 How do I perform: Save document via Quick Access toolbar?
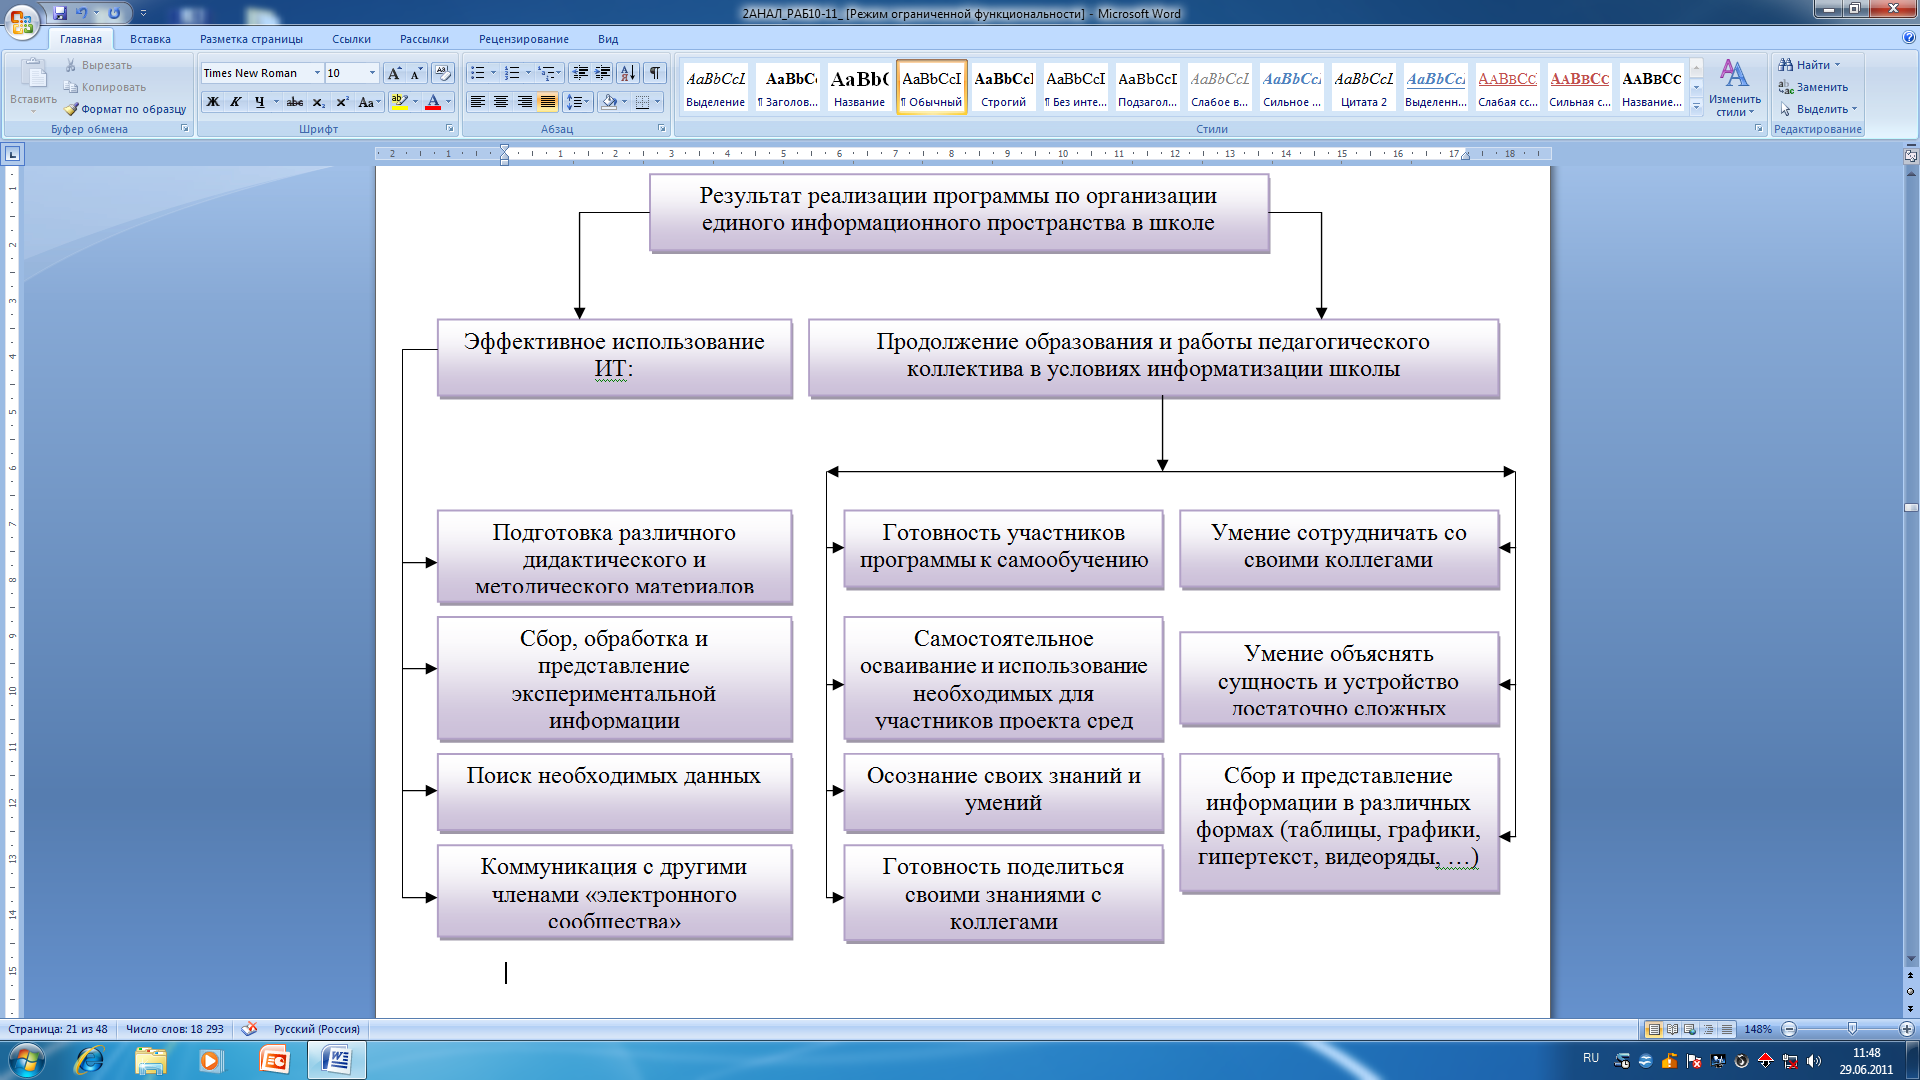point(60,13)
